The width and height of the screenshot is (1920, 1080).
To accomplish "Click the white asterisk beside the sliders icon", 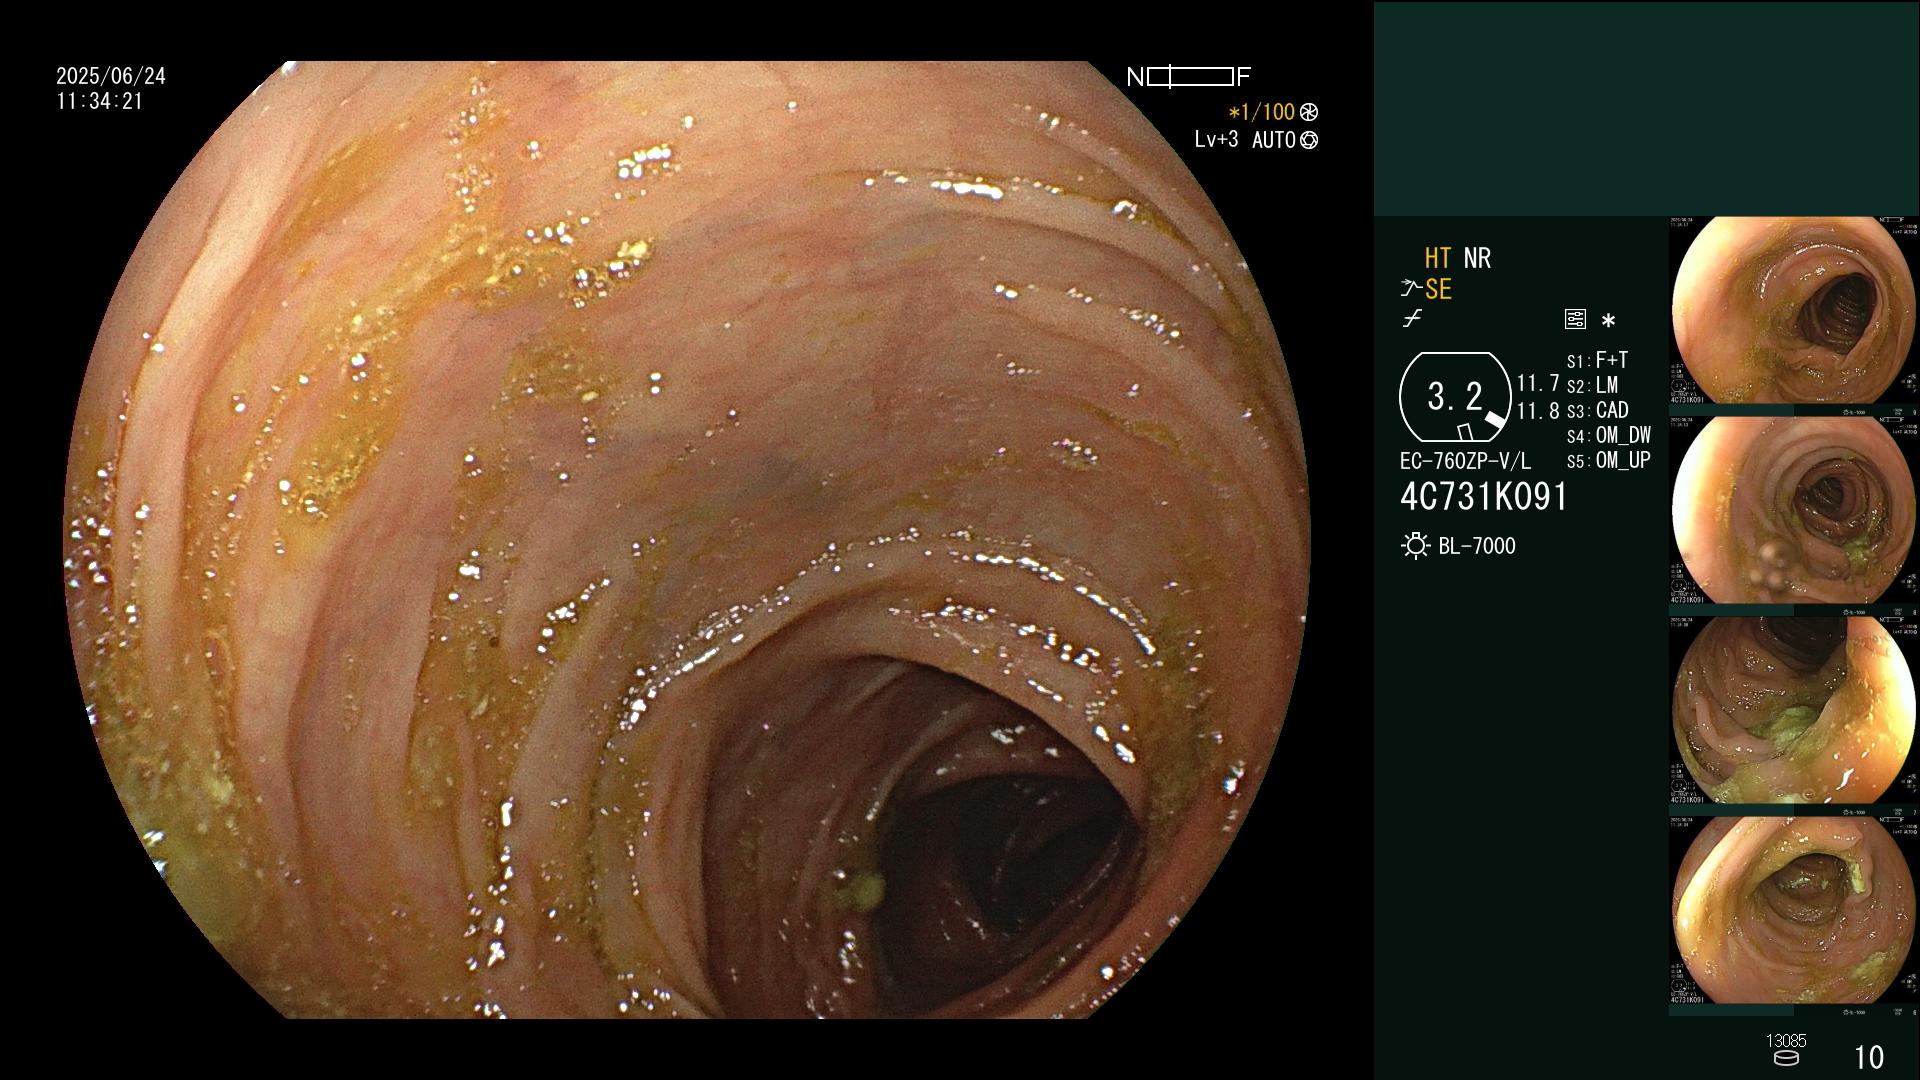I will (1608, 320).
